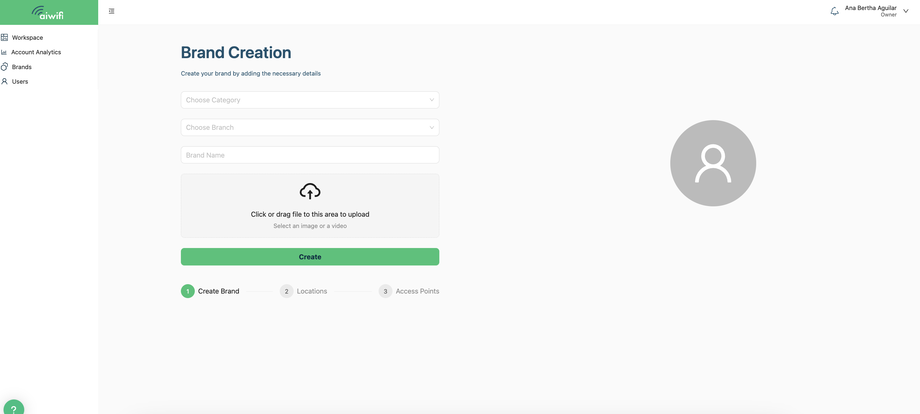Screen dimensions: 920x414
Task: Click 'Create your brand by adding' description
Action: pyautogui.click(x=251, y=74)
